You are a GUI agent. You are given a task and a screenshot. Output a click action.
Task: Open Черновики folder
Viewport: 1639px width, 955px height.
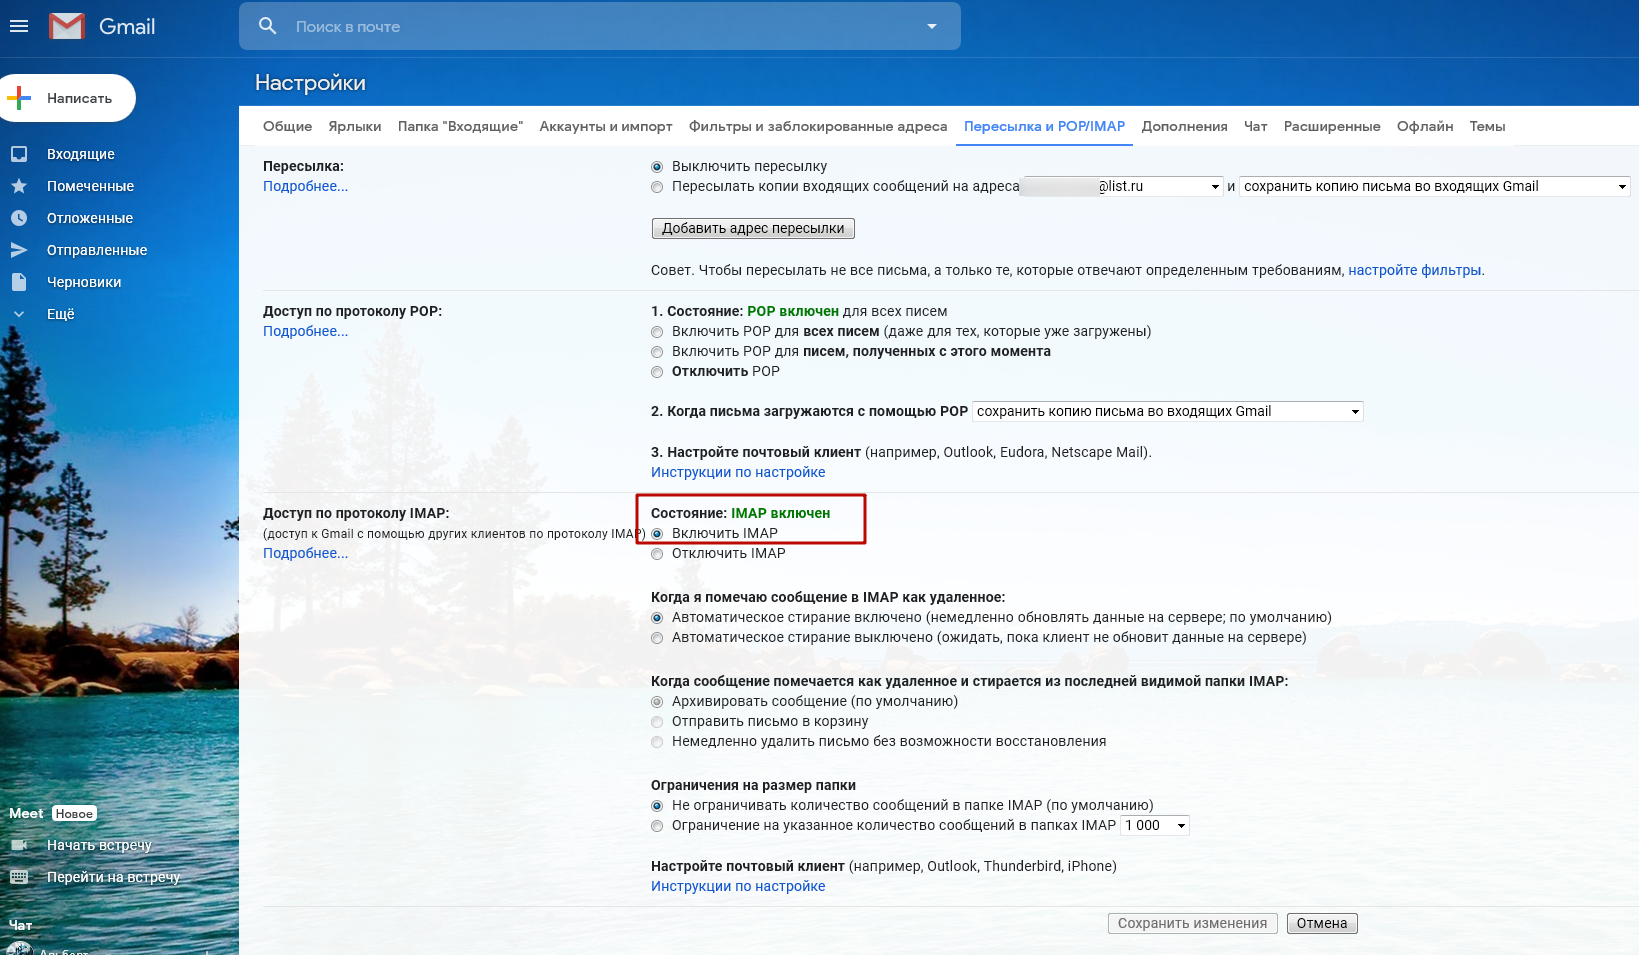coord(84,282)
